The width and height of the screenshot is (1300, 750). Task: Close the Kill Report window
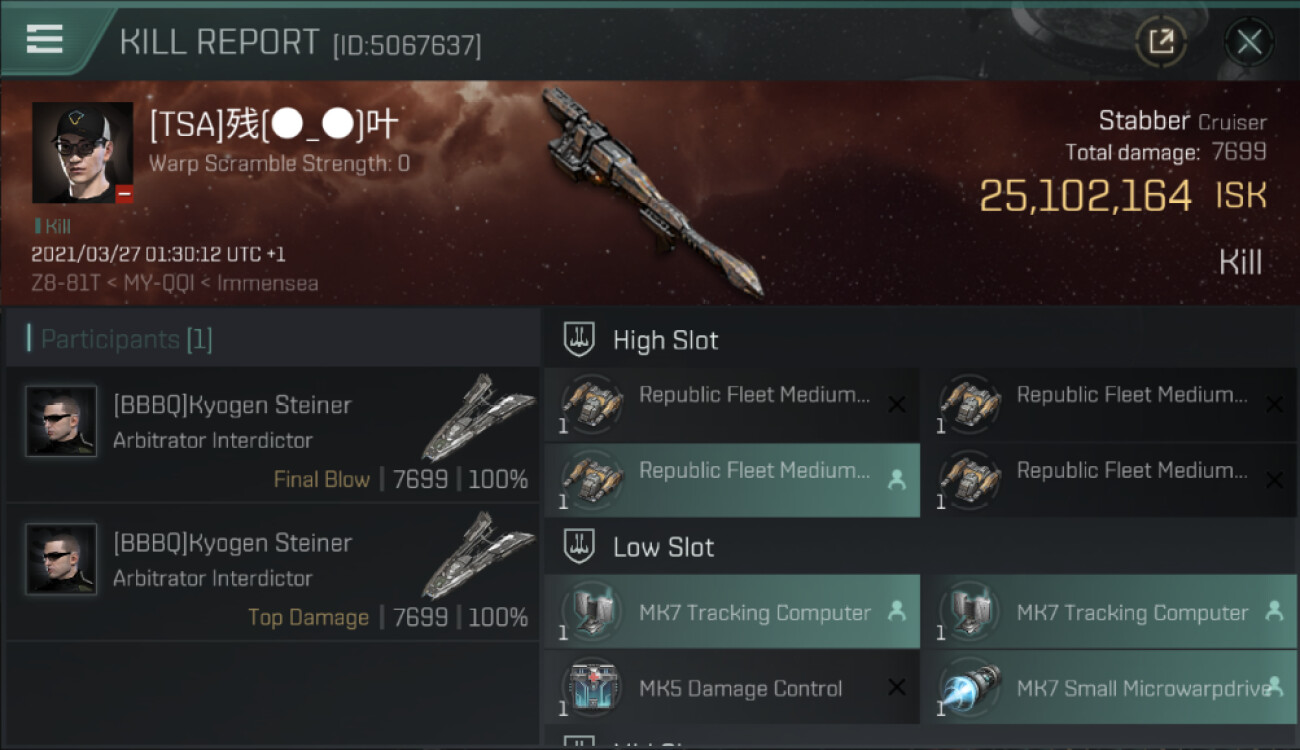[1249, 42]
